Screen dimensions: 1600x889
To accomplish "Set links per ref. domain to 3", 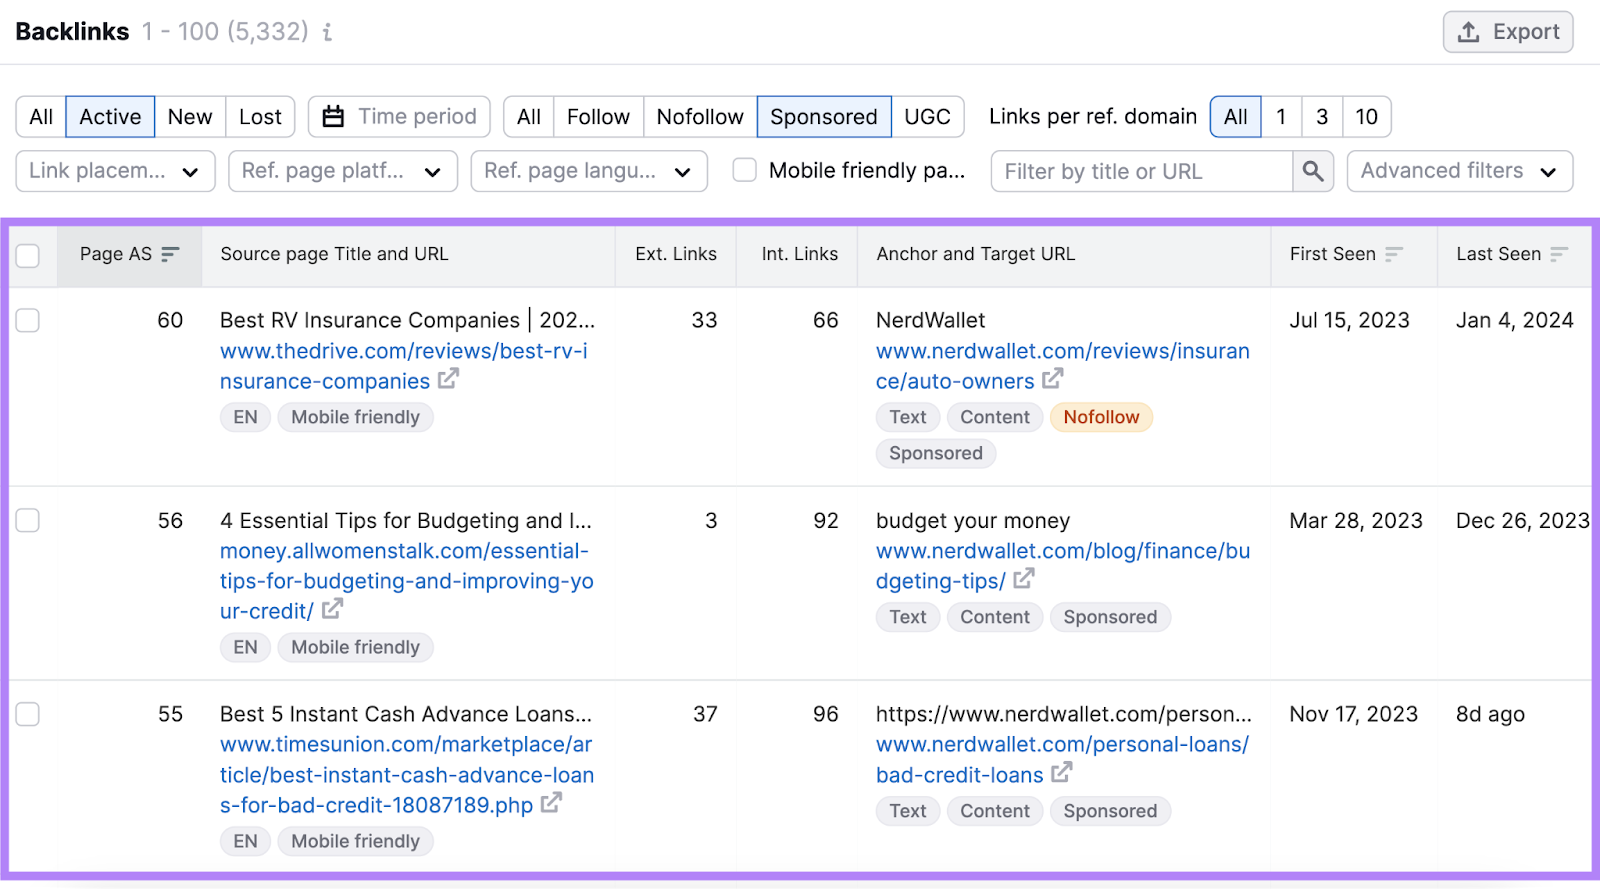I will coord(1322,117).
